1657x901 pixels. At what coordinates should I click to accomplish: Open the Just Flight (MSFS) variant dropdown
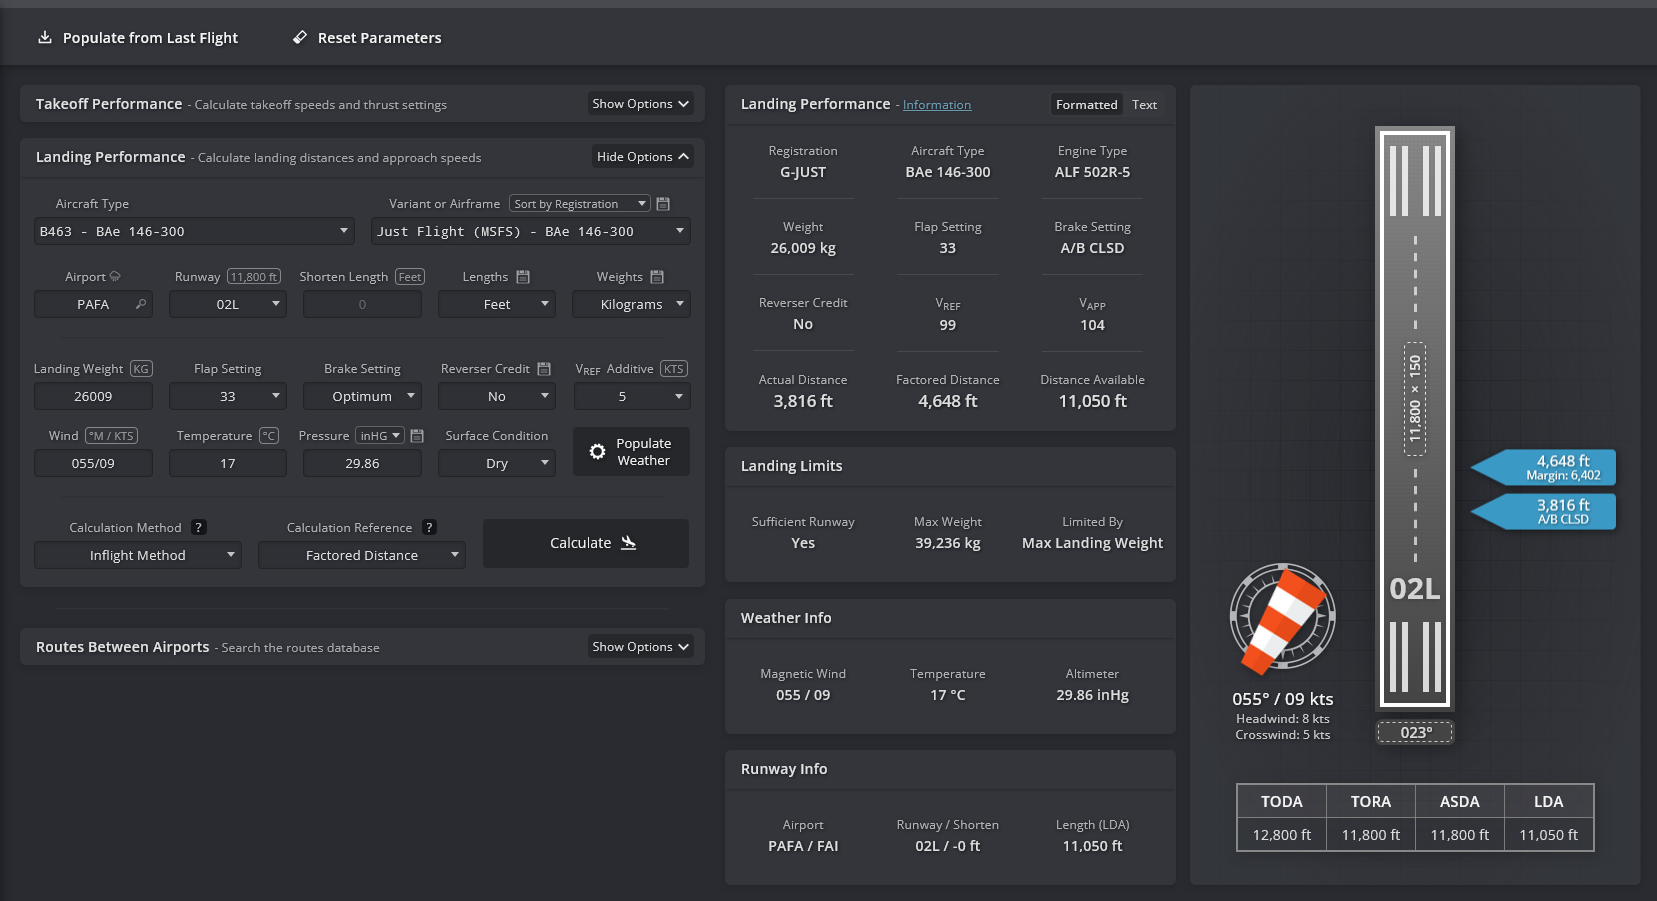531,231
